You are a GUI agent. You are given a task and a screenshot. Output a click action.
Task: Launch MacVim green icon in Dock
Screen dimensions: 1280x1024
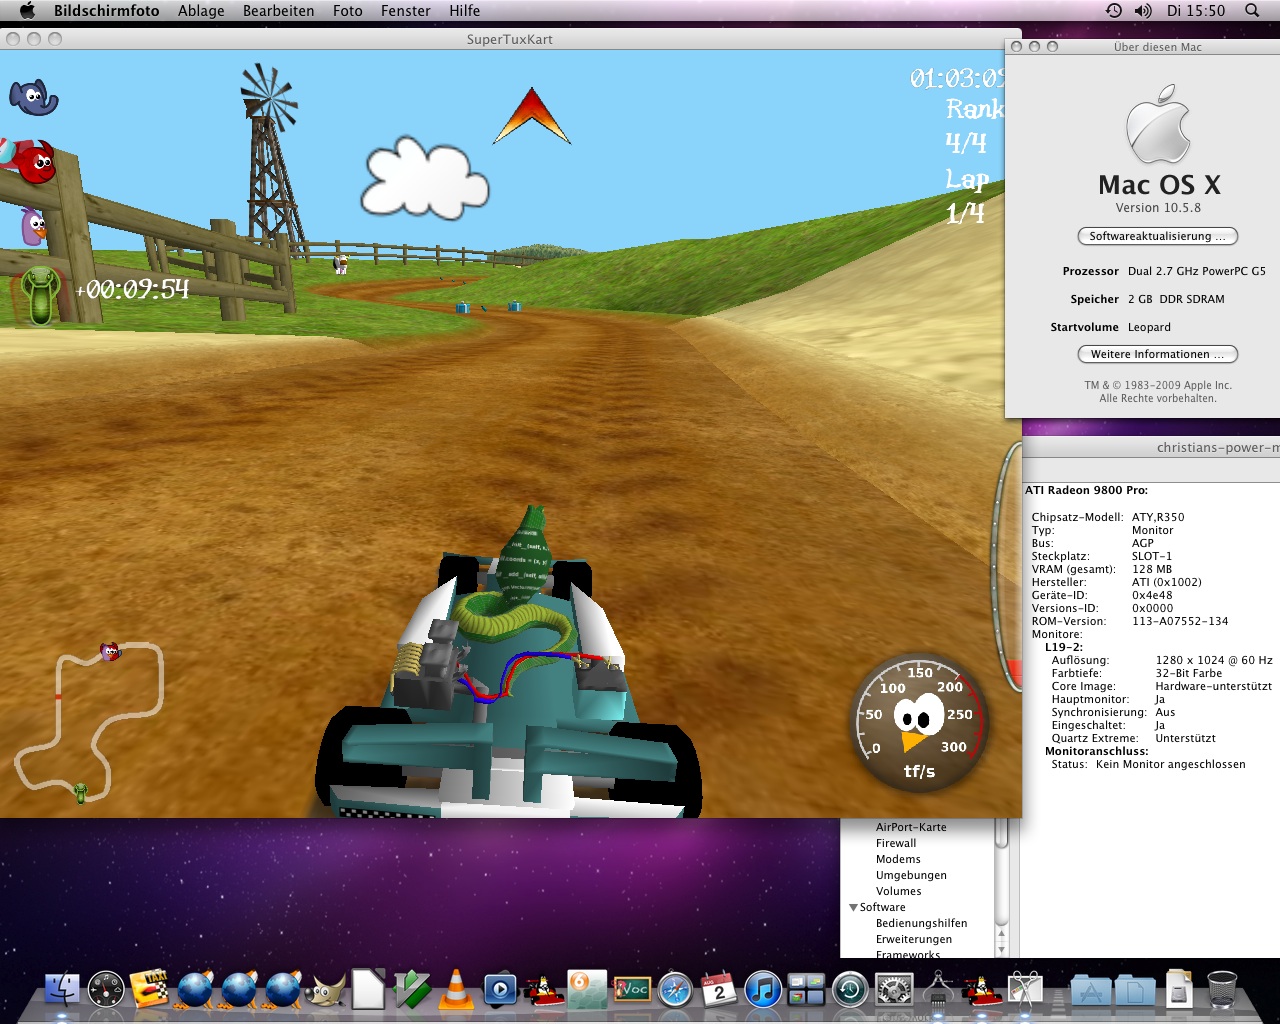point(412,990)
